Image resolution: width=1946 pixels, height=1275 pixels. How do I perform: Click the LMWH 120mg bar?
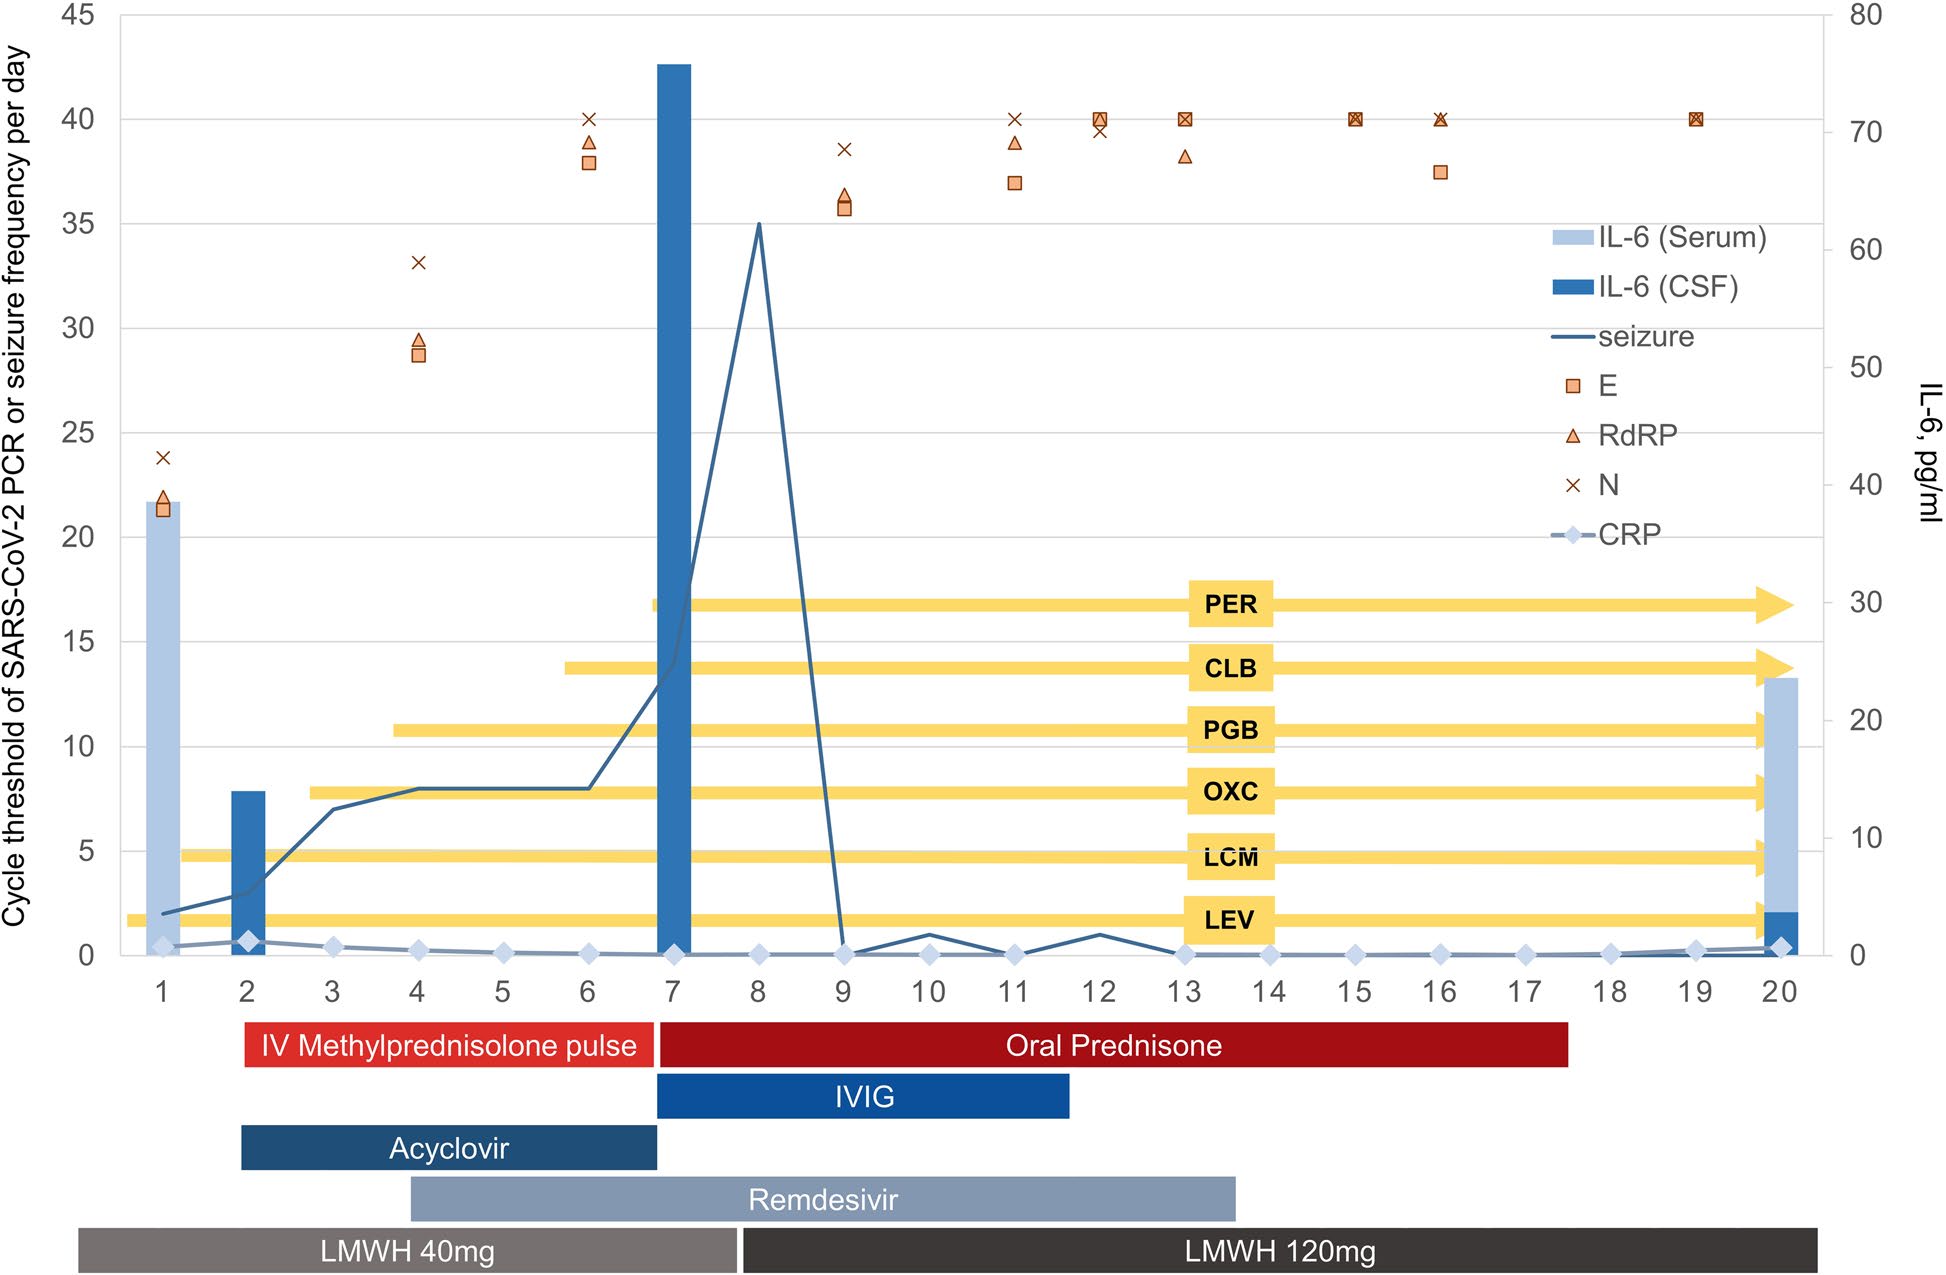tap(1279, 1251)
